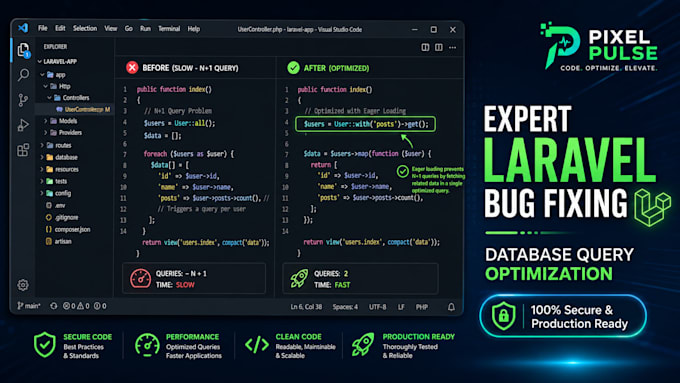Click the Spaces: 4 indentation setting
Image resolution: width=680 pixels, height=383 pixels.
[345, 307]
